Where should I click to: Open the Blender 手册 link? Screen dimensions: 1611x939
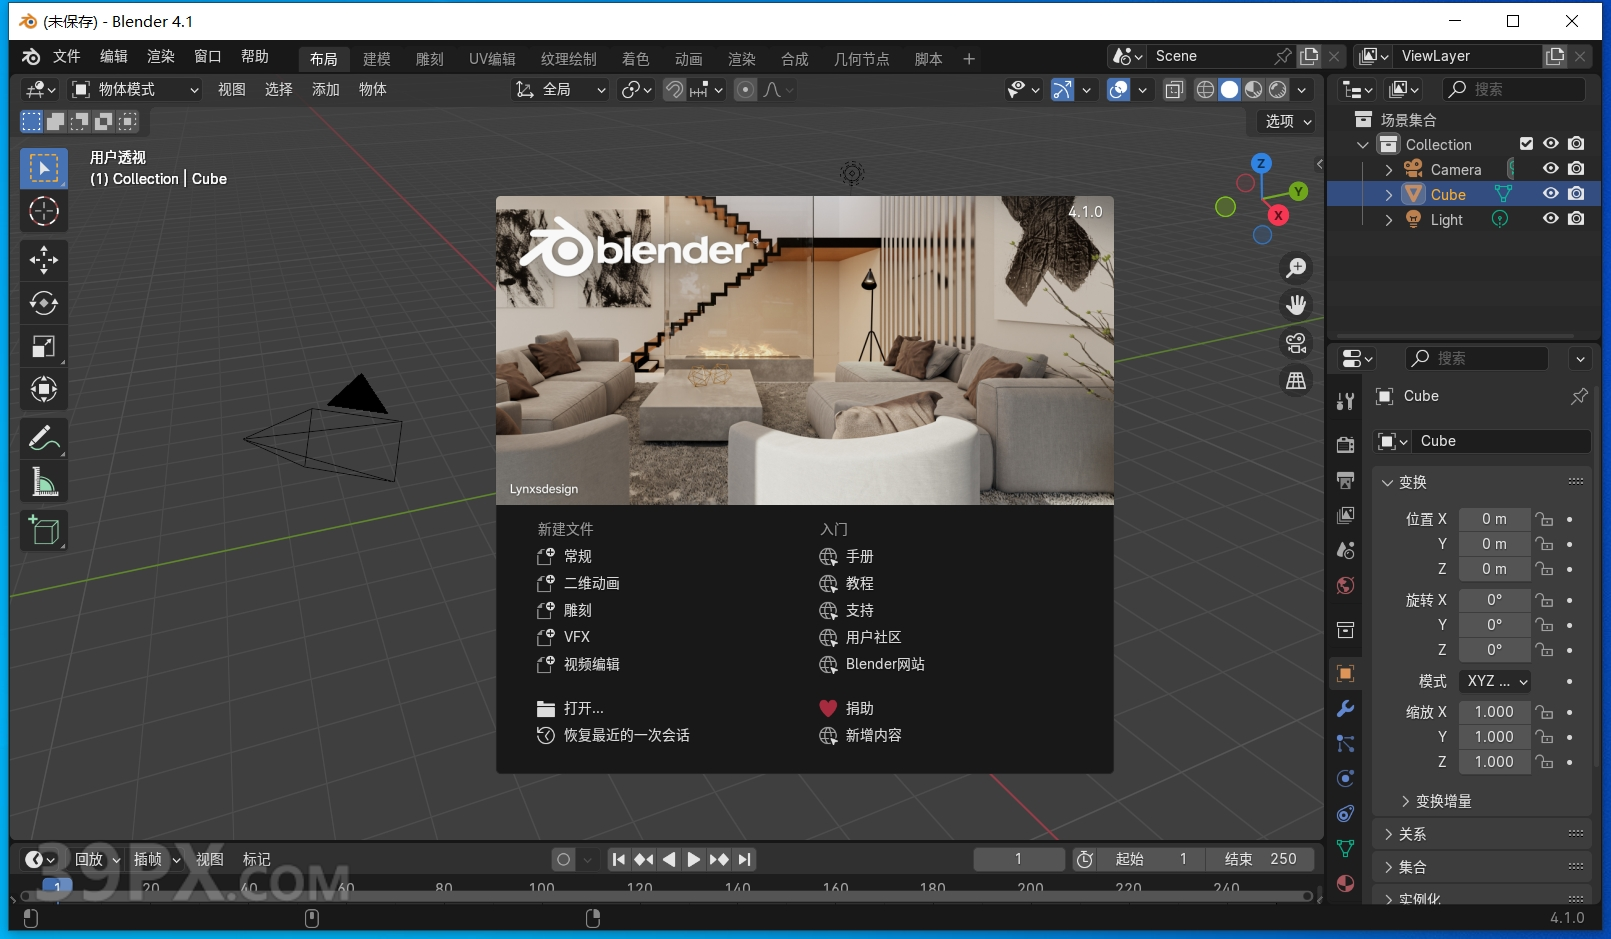859,556
